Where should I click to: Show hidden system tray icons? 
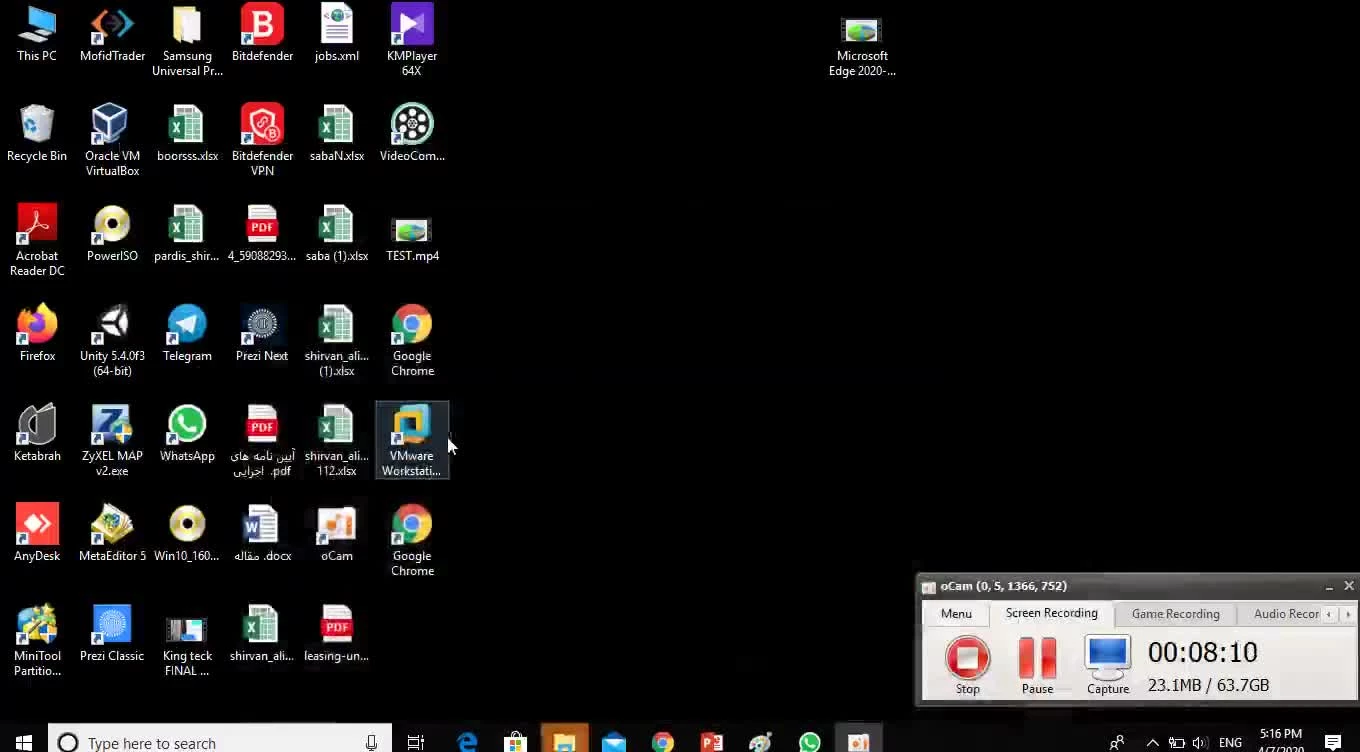[1152, 743]
